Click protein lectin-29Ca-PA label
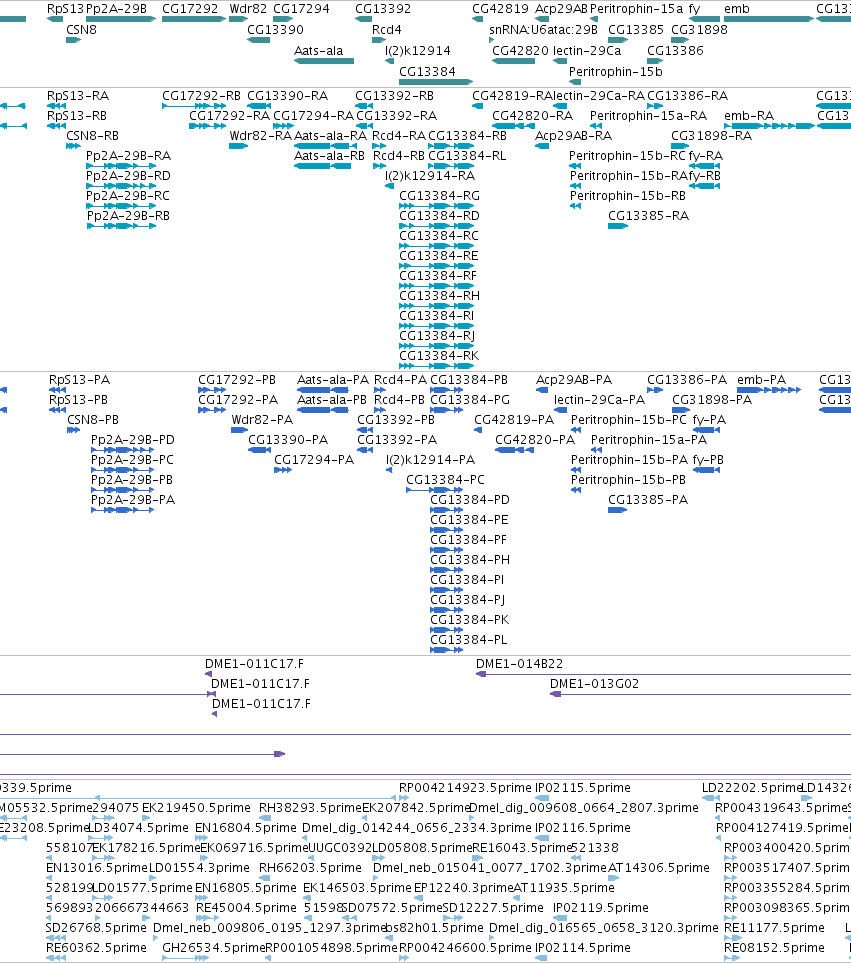The image size is (851, 963). 599,399
